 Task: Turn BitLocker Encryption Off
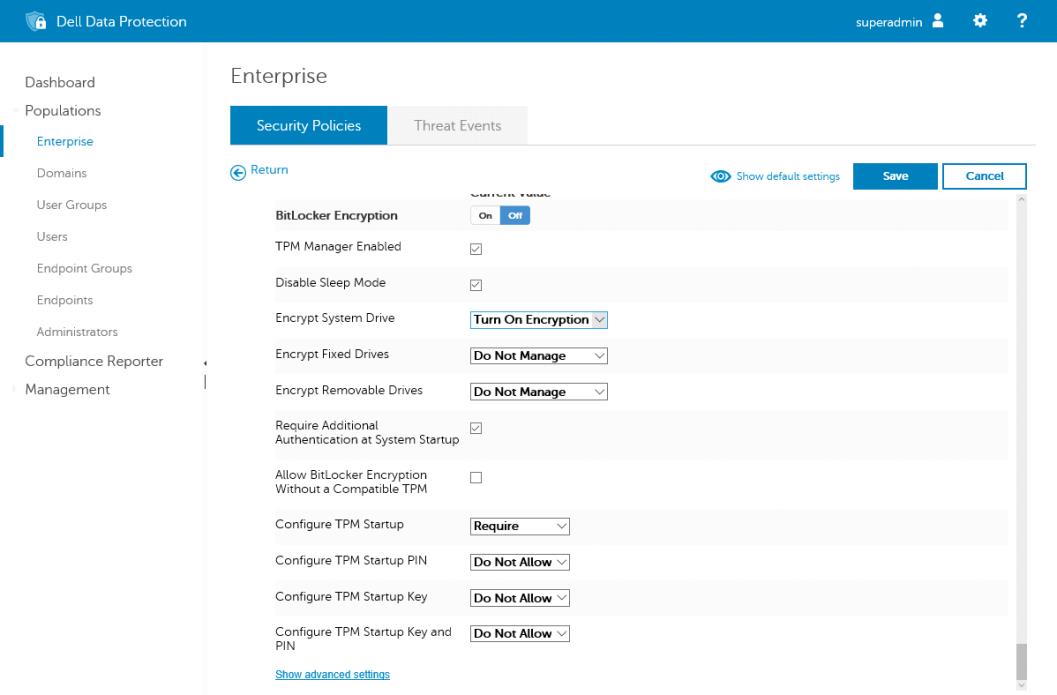pos(517,215)
